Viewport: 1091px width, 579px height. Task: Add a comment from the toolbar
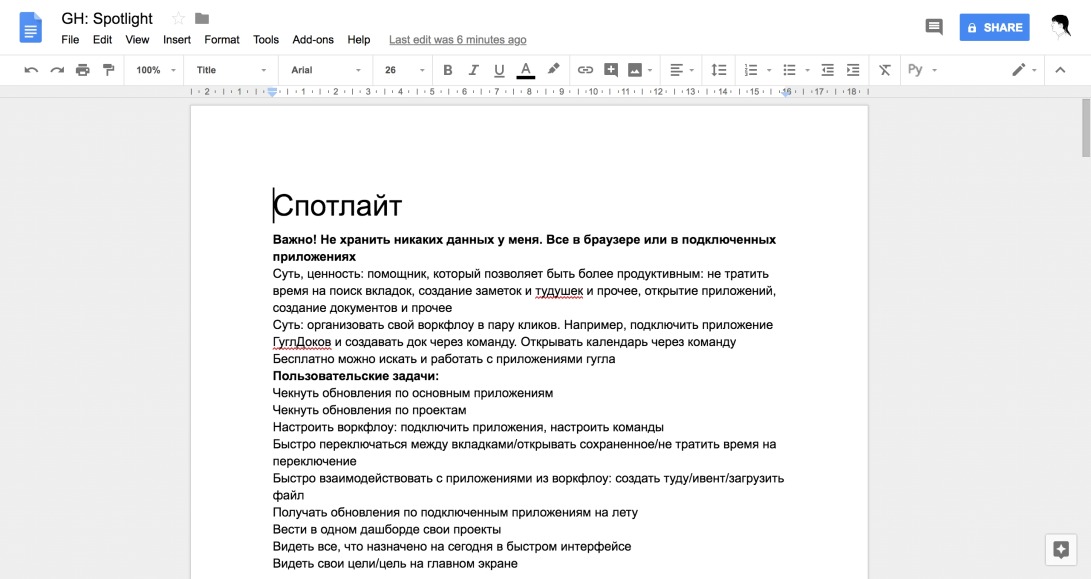coord(611,70)
